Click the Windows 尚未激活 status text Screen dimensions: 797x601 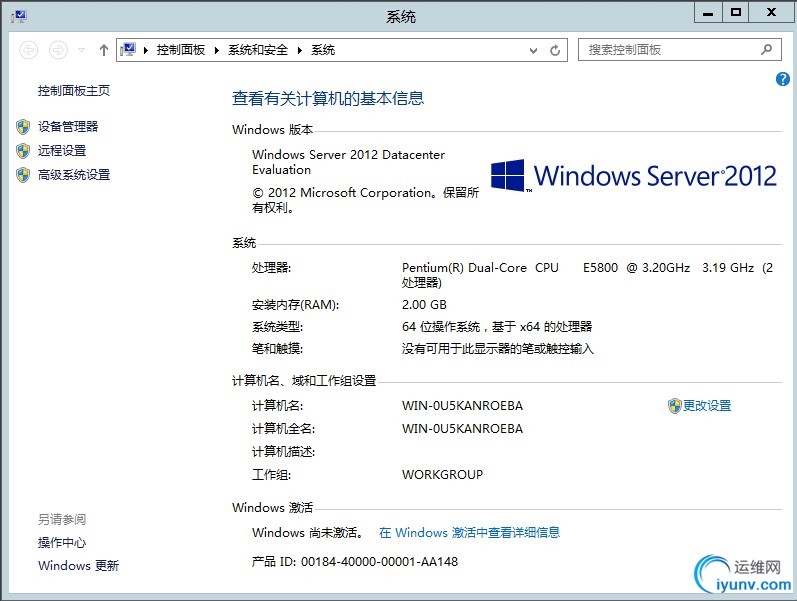[x=309, y=532]
